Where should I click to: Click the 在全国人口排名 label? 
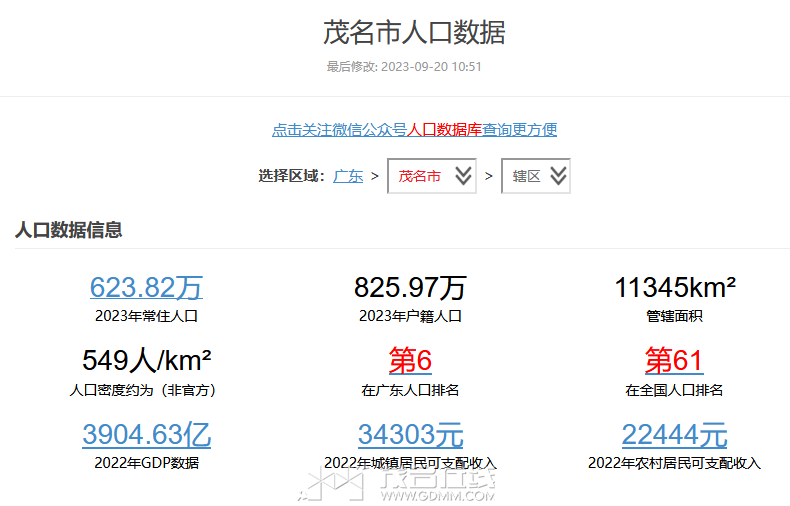tap(674, 390)
